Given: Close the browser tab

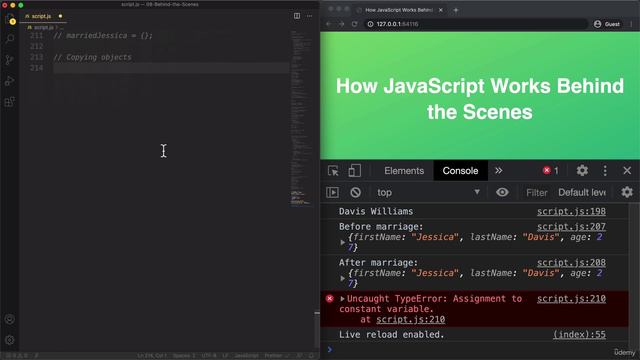Looking at the screenshot, I should coord(441,10).
